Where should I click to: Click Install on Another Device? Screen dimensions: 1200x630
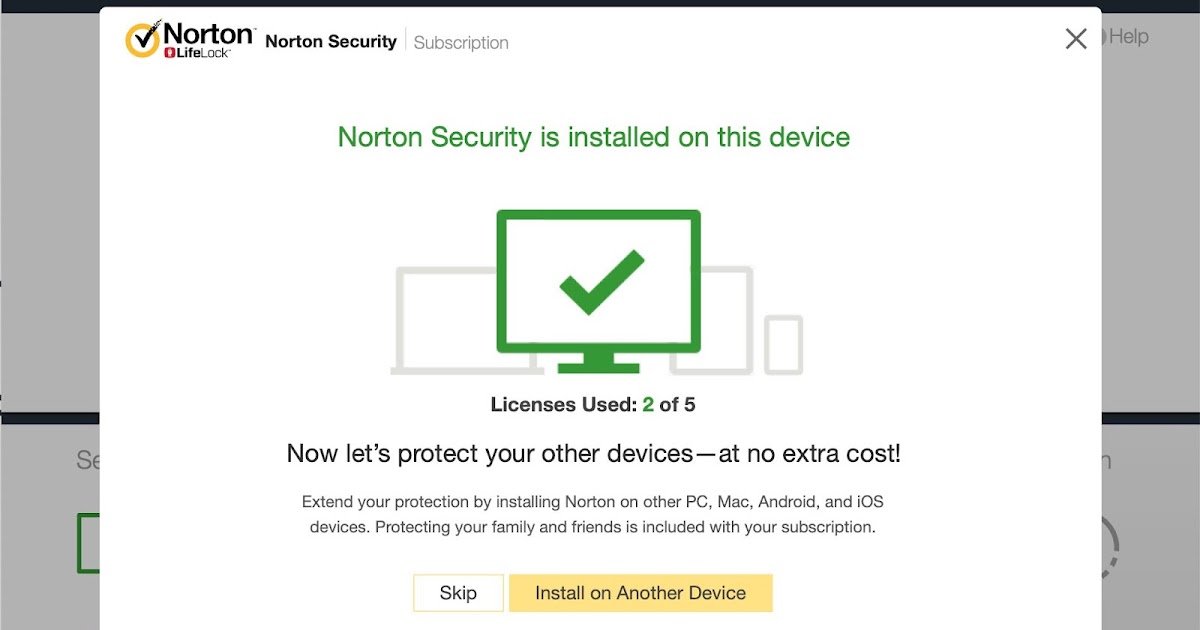tap(640, 592)
